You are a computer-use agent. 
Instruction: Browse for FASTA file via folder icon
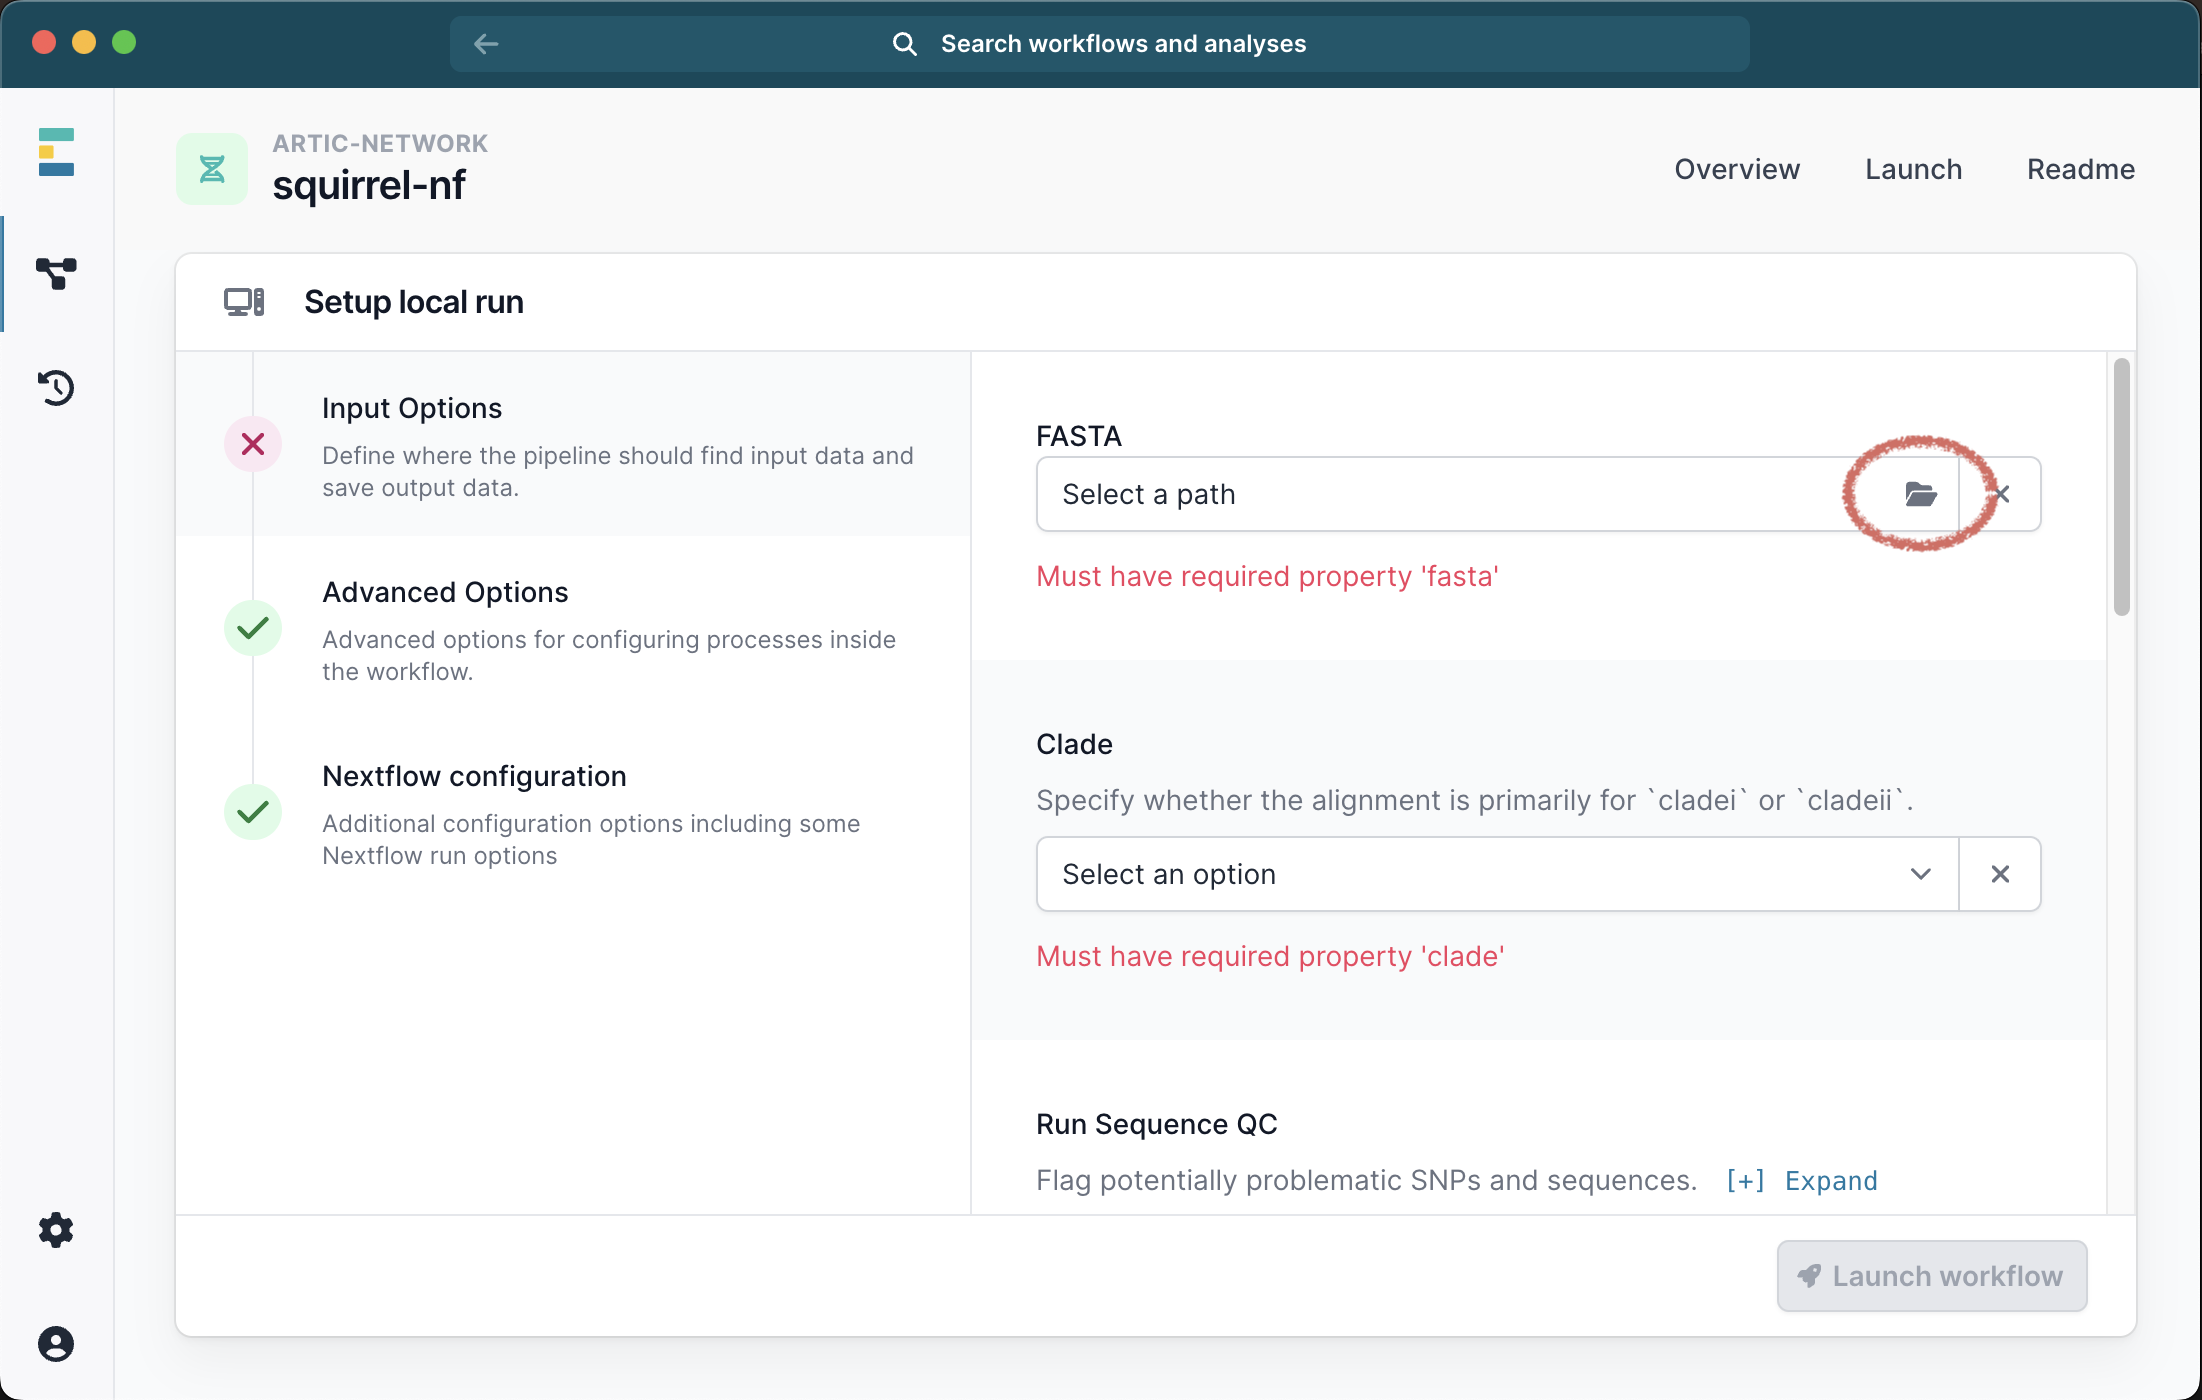[x=1920, y=494]
